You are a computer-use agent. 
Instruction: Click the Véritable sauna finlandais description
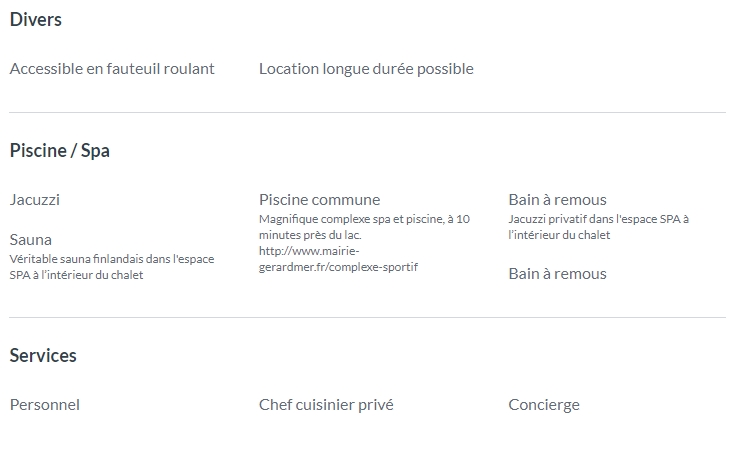pyautogui.click(x=112, y=267)
